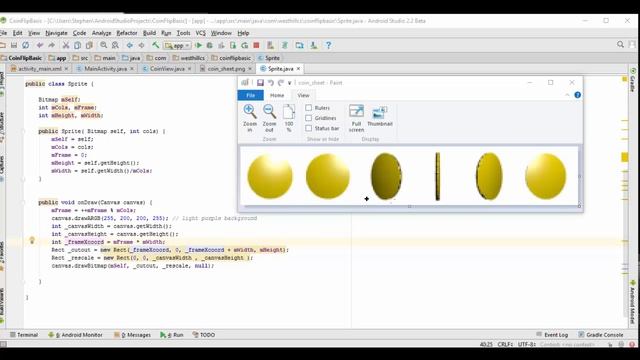
Task: Click Redo in Paint's quick access bar
Action: (x=281, y=83)
